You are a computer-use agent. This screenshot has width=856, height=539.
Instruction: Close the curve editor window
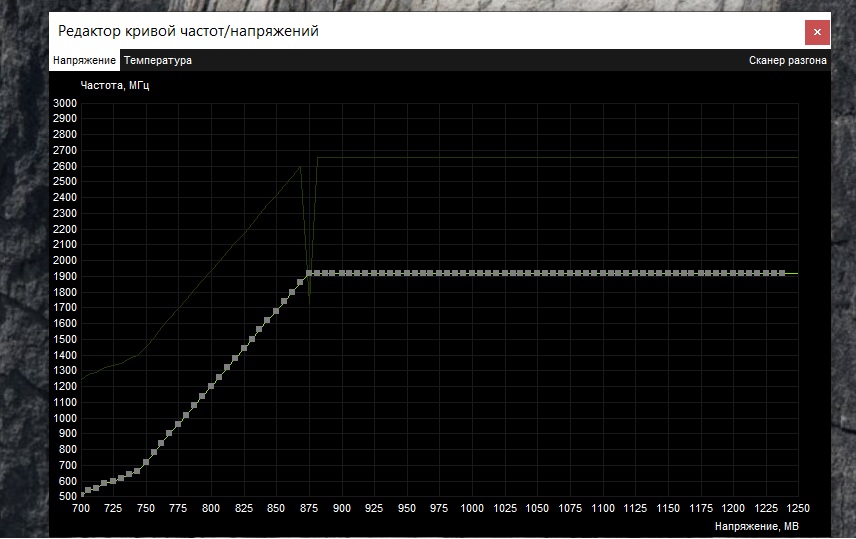(x=817, y=32)
